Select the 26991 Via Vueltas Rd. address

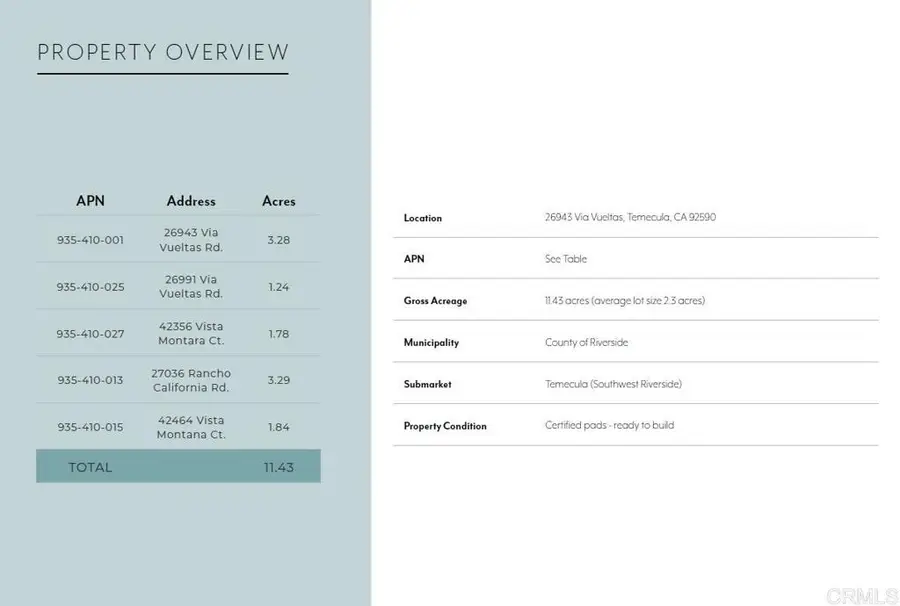tap(191, 287)
